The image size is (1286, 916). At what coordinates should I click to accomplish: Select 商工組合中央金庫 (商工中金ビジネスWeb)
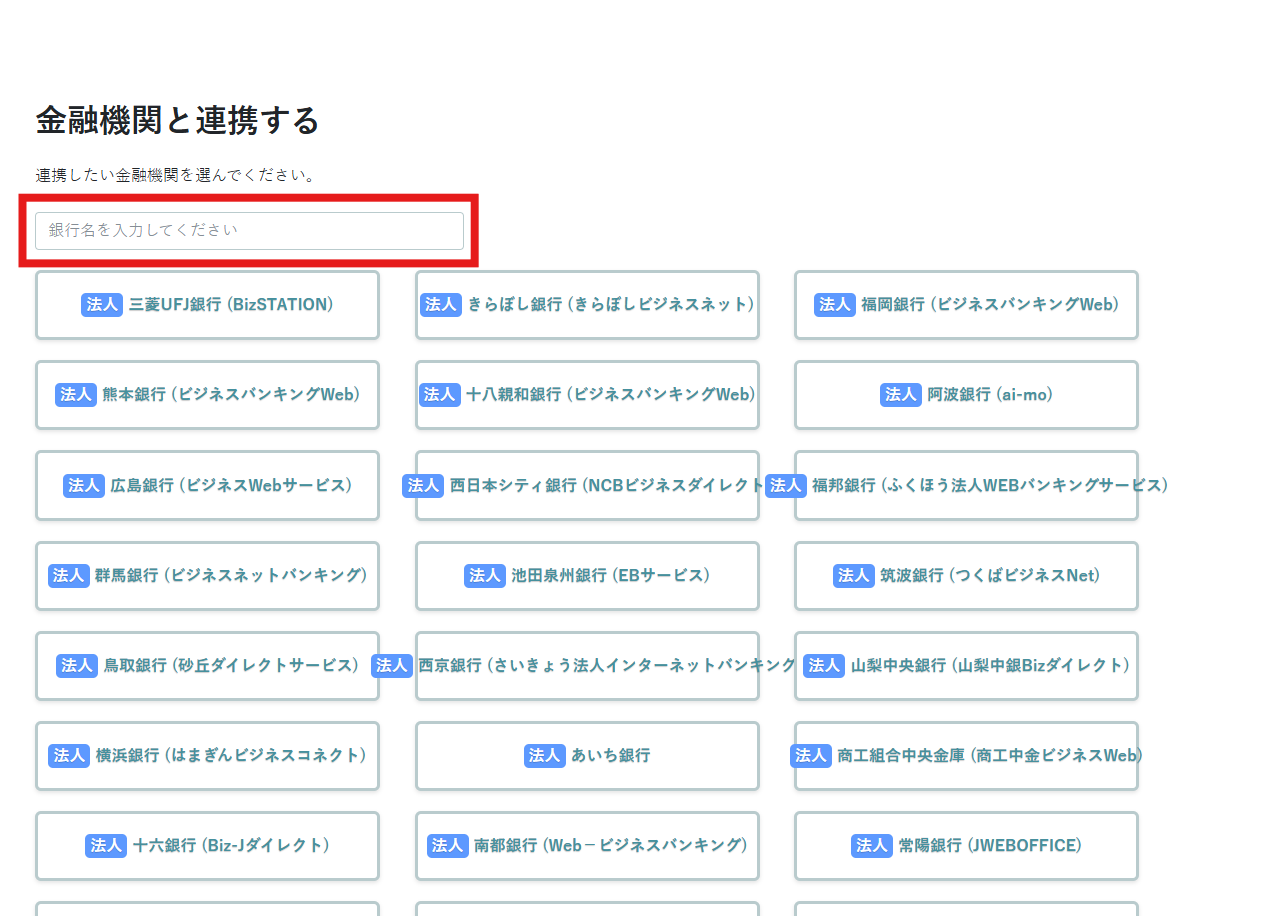966,756
